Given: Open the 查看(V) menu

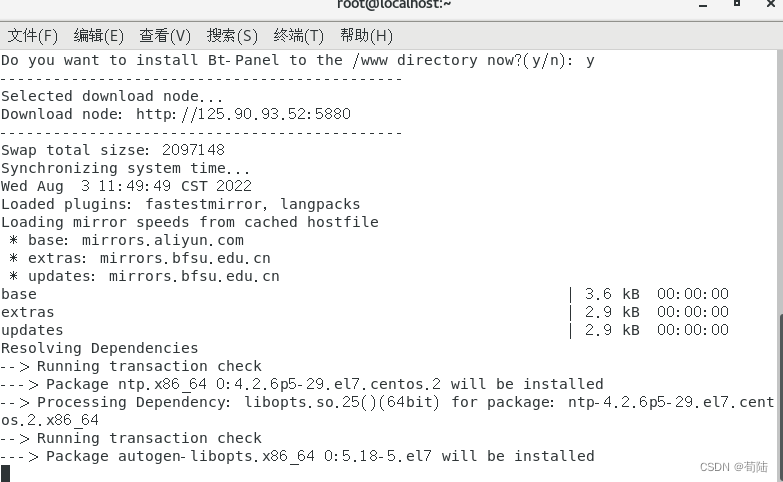Looking at the screenshot, I should click(165, 35).
